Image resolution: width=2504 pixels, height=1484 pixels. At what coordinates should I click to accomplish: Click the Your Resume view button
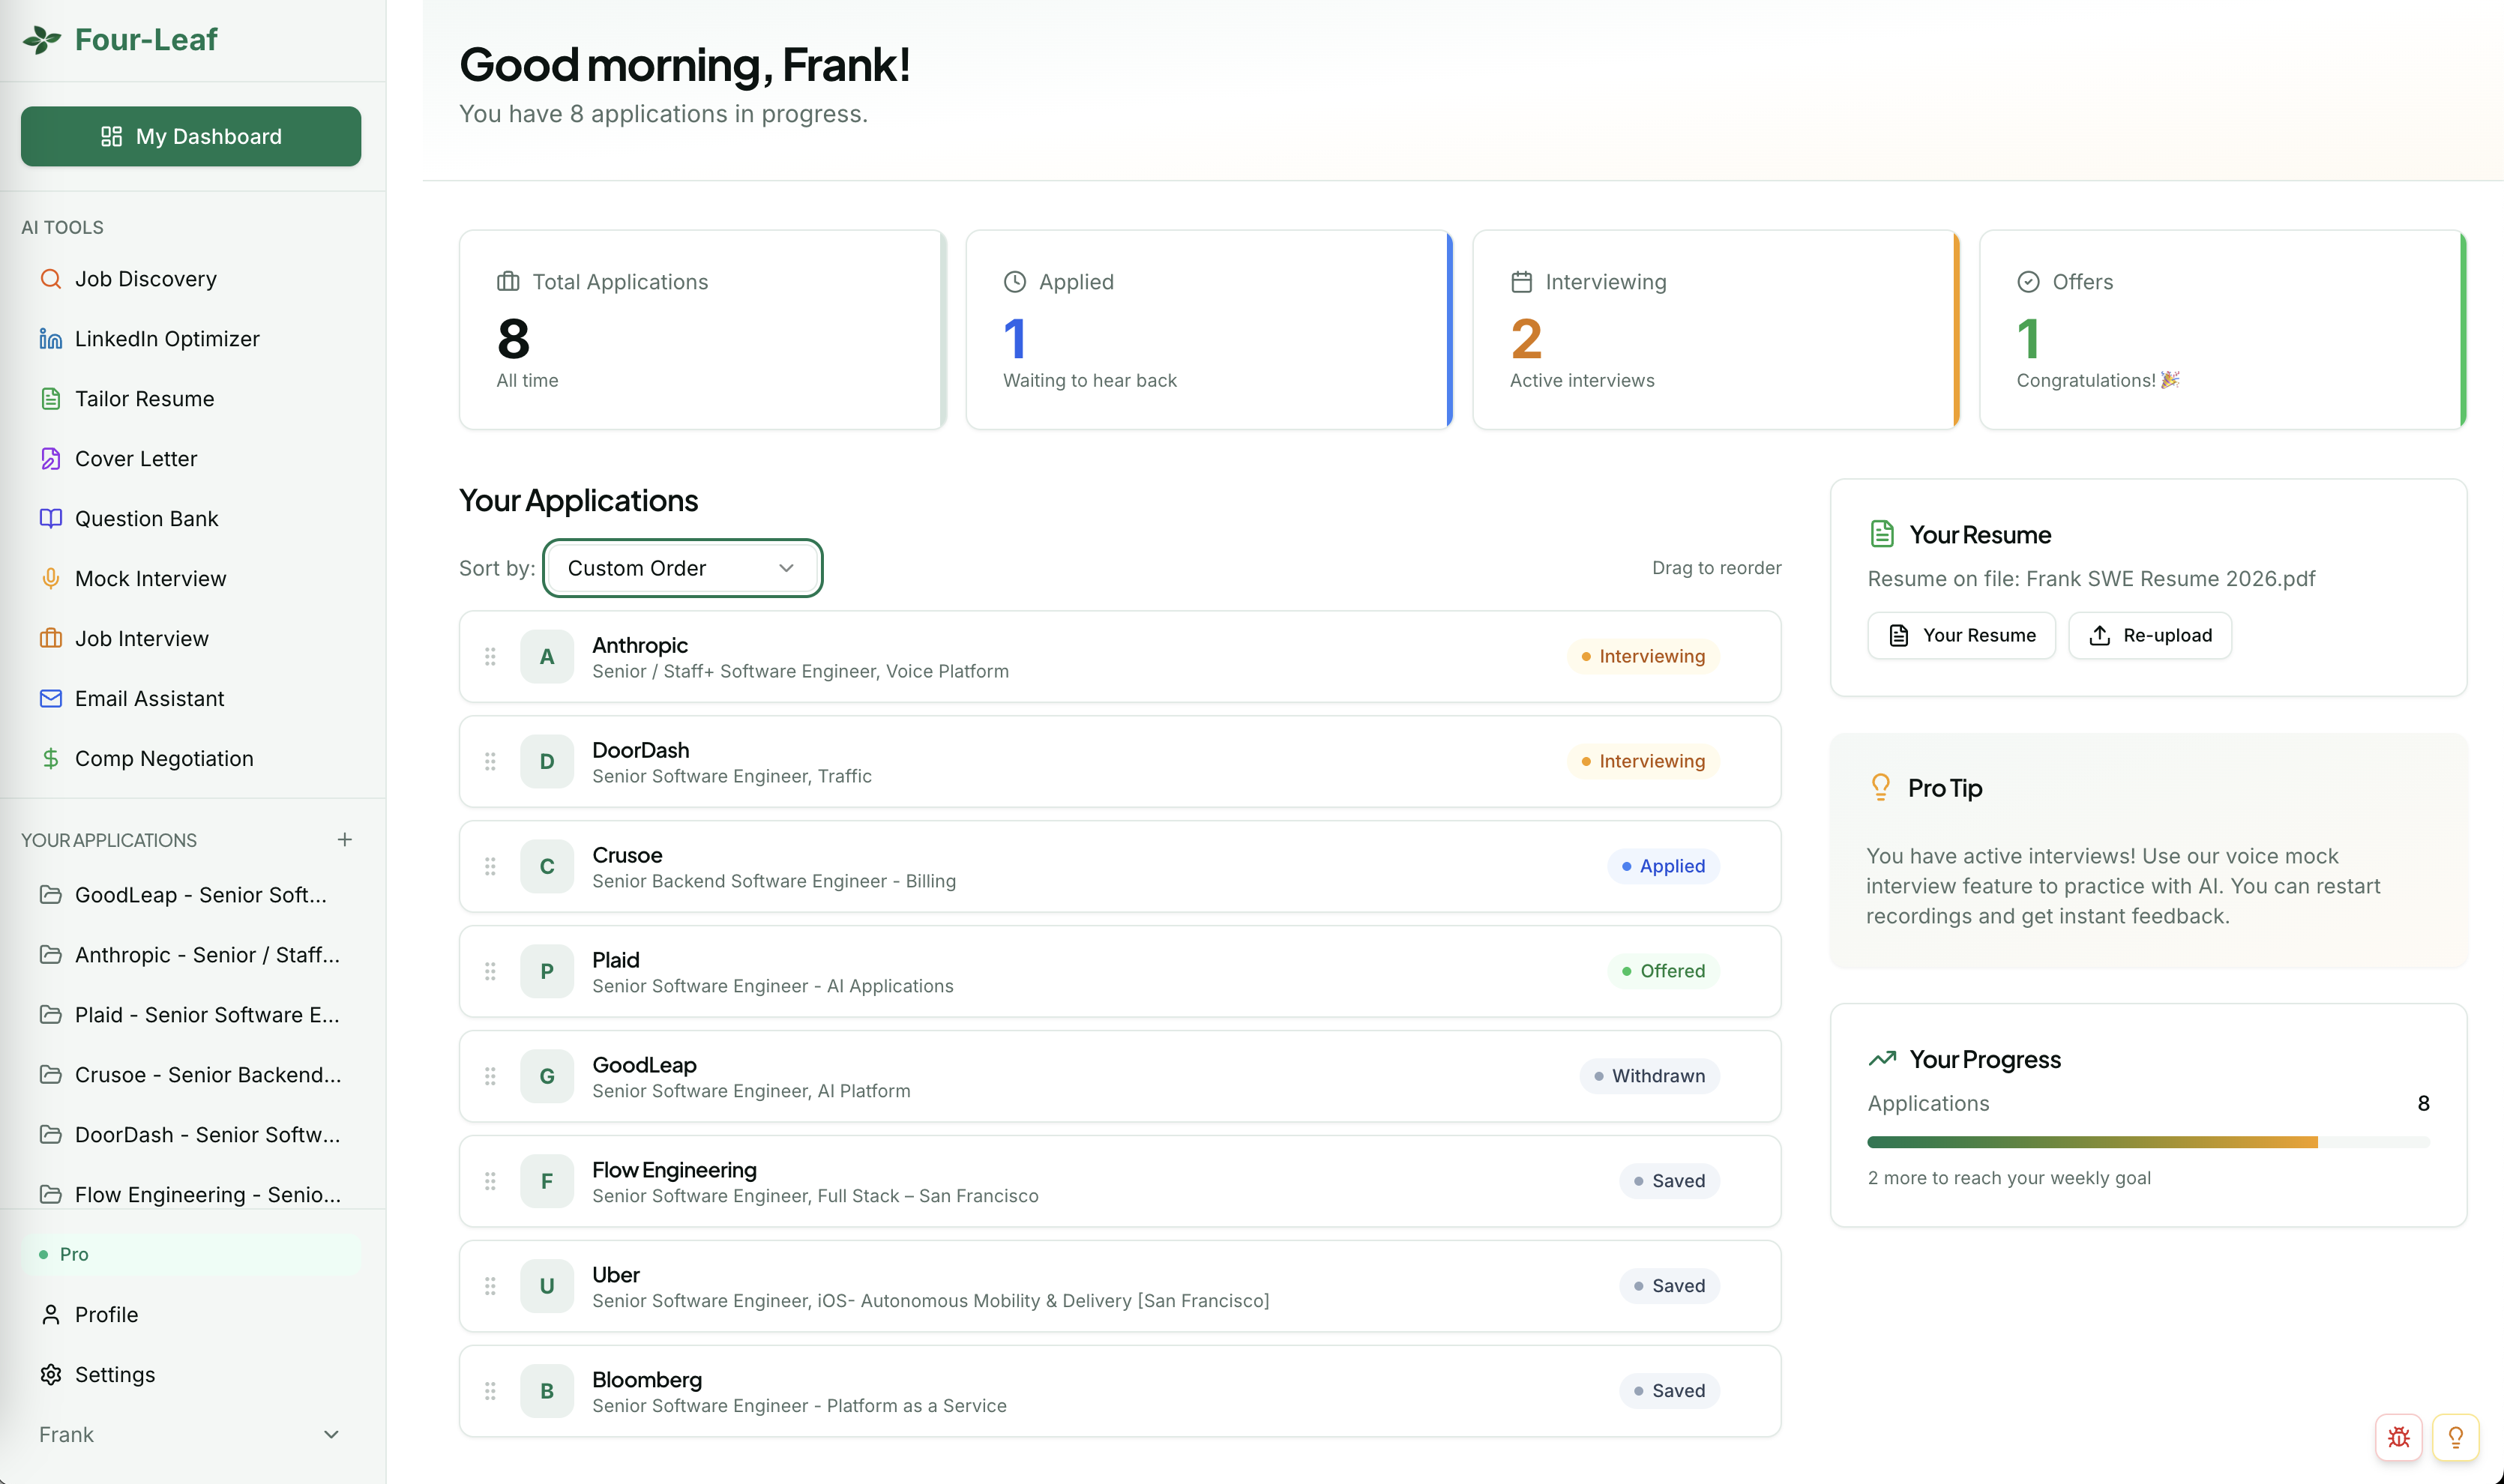(x=1961, y=635)
